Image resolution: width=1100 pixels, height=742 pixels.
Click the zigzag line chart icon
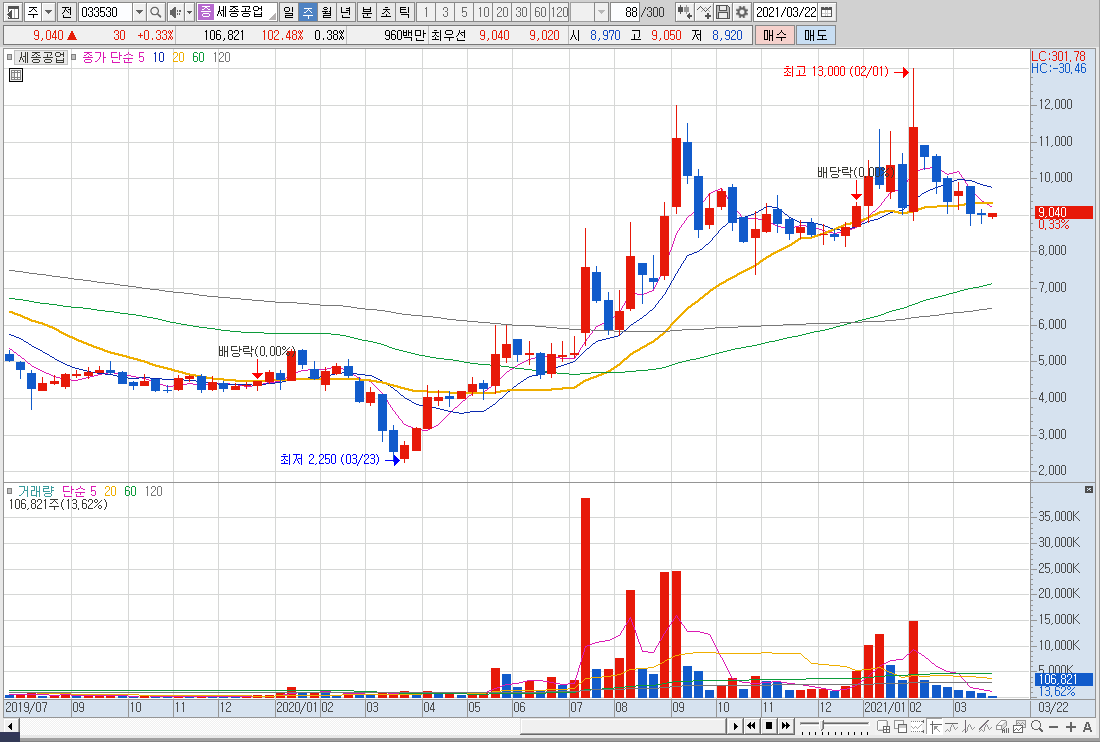coord(968,727)
